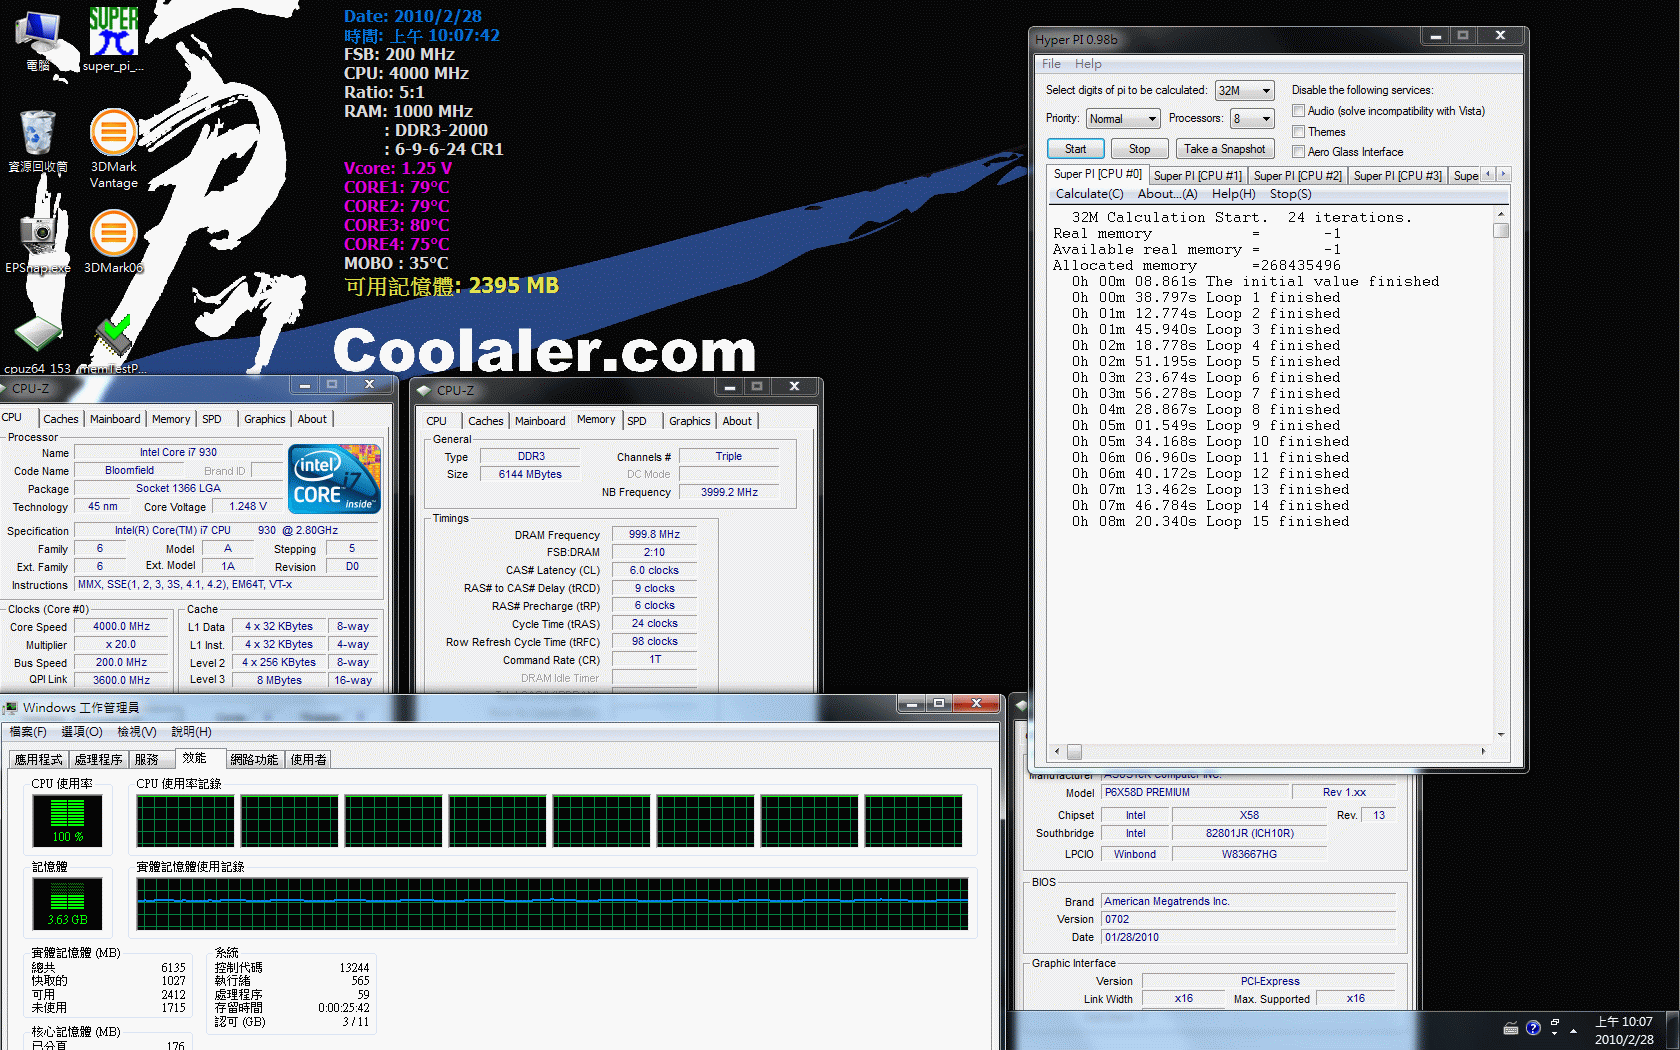Open the cpuz64 desktop icon
The height and width of the screenshot is (1050, 1680).
point(38,345)
